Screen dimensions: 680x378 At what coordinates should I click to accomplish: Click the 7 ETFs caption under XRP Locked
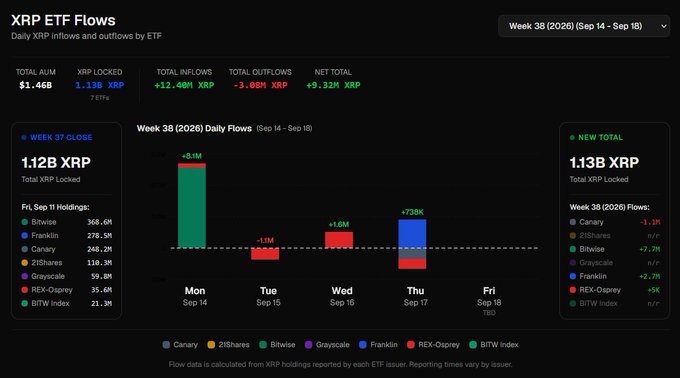pos(100,98)
